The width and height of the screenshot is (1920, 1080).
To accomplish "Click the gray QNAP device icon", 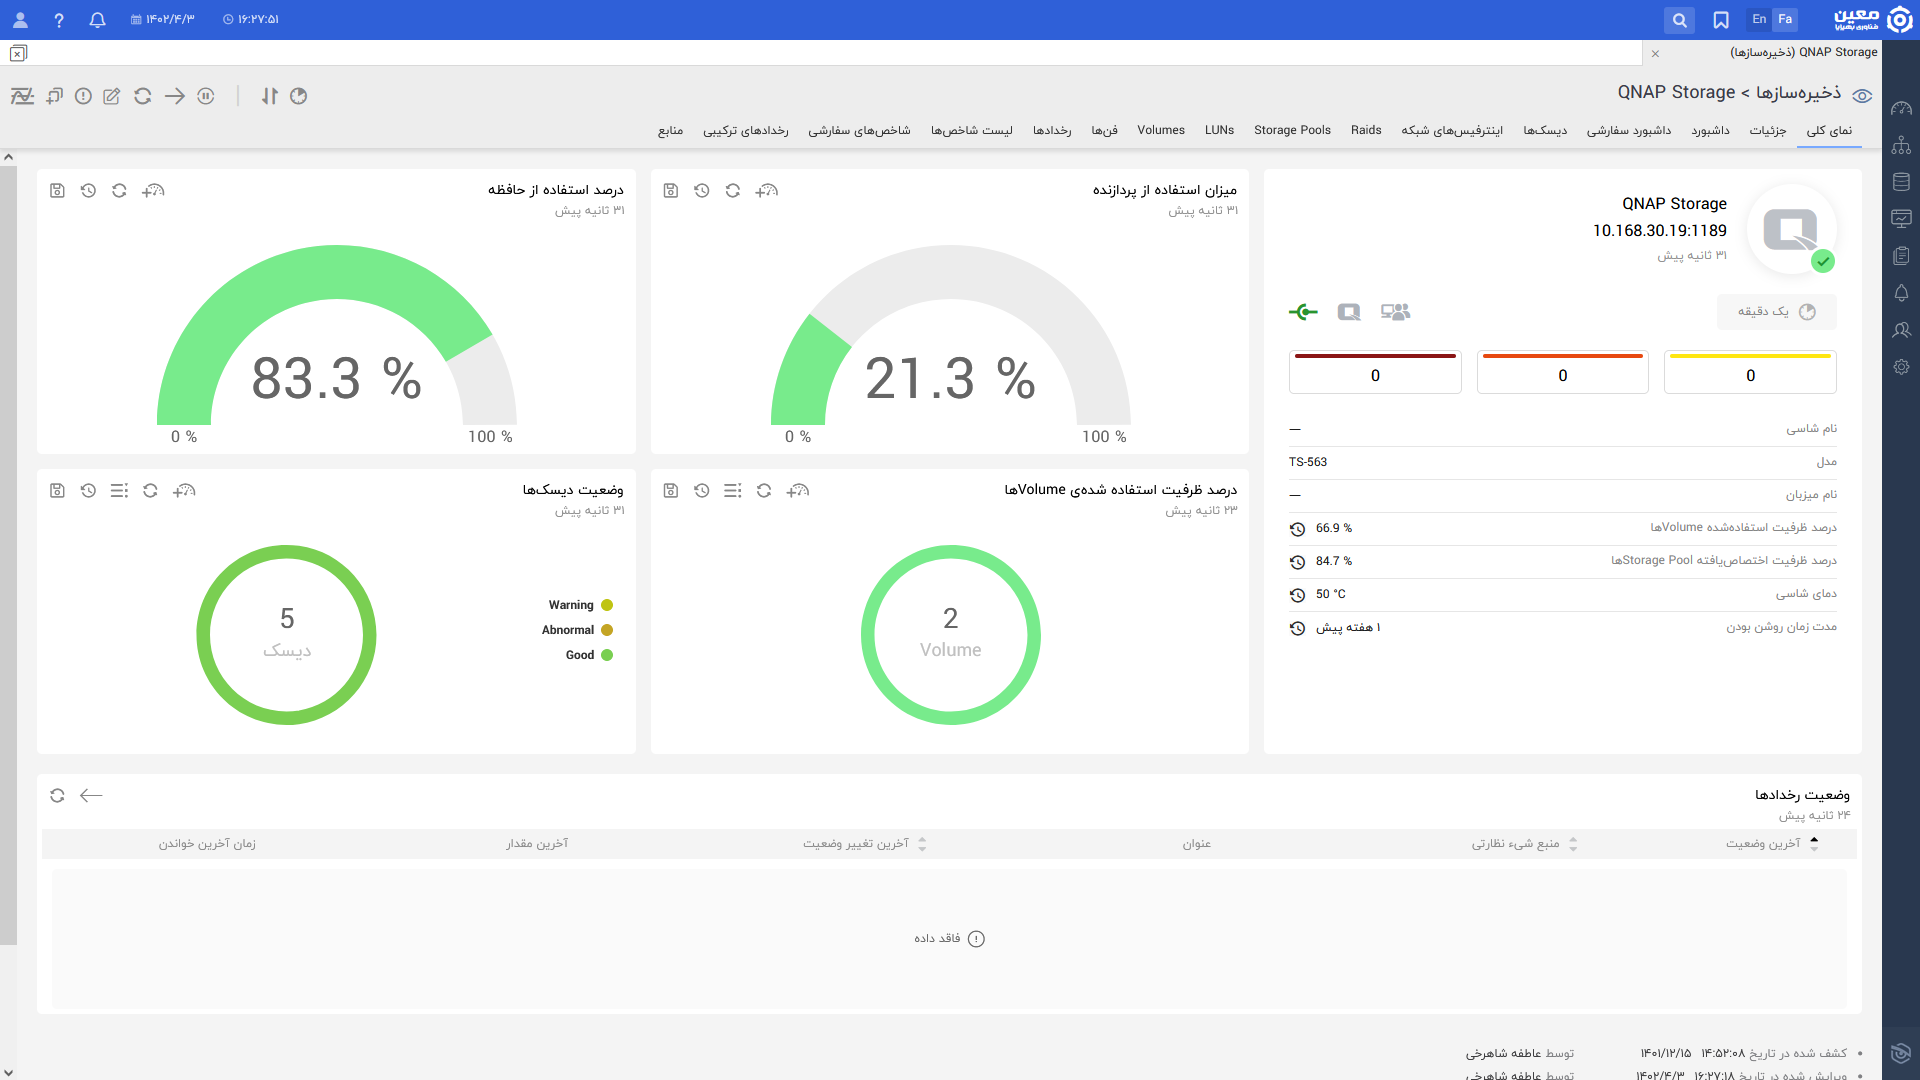I will pyautogui.click(x=1349, y=312).
